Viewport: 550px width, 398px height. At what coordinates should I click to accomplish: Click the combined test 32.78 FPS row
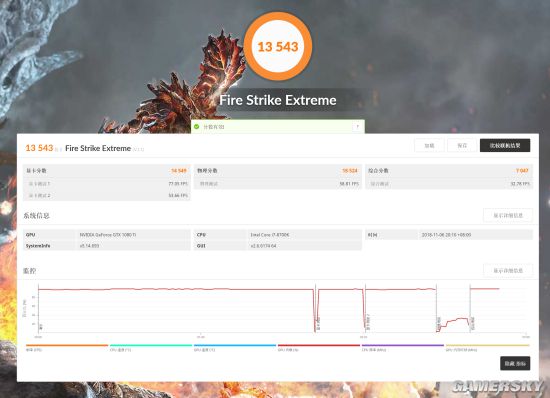point(449,184)
